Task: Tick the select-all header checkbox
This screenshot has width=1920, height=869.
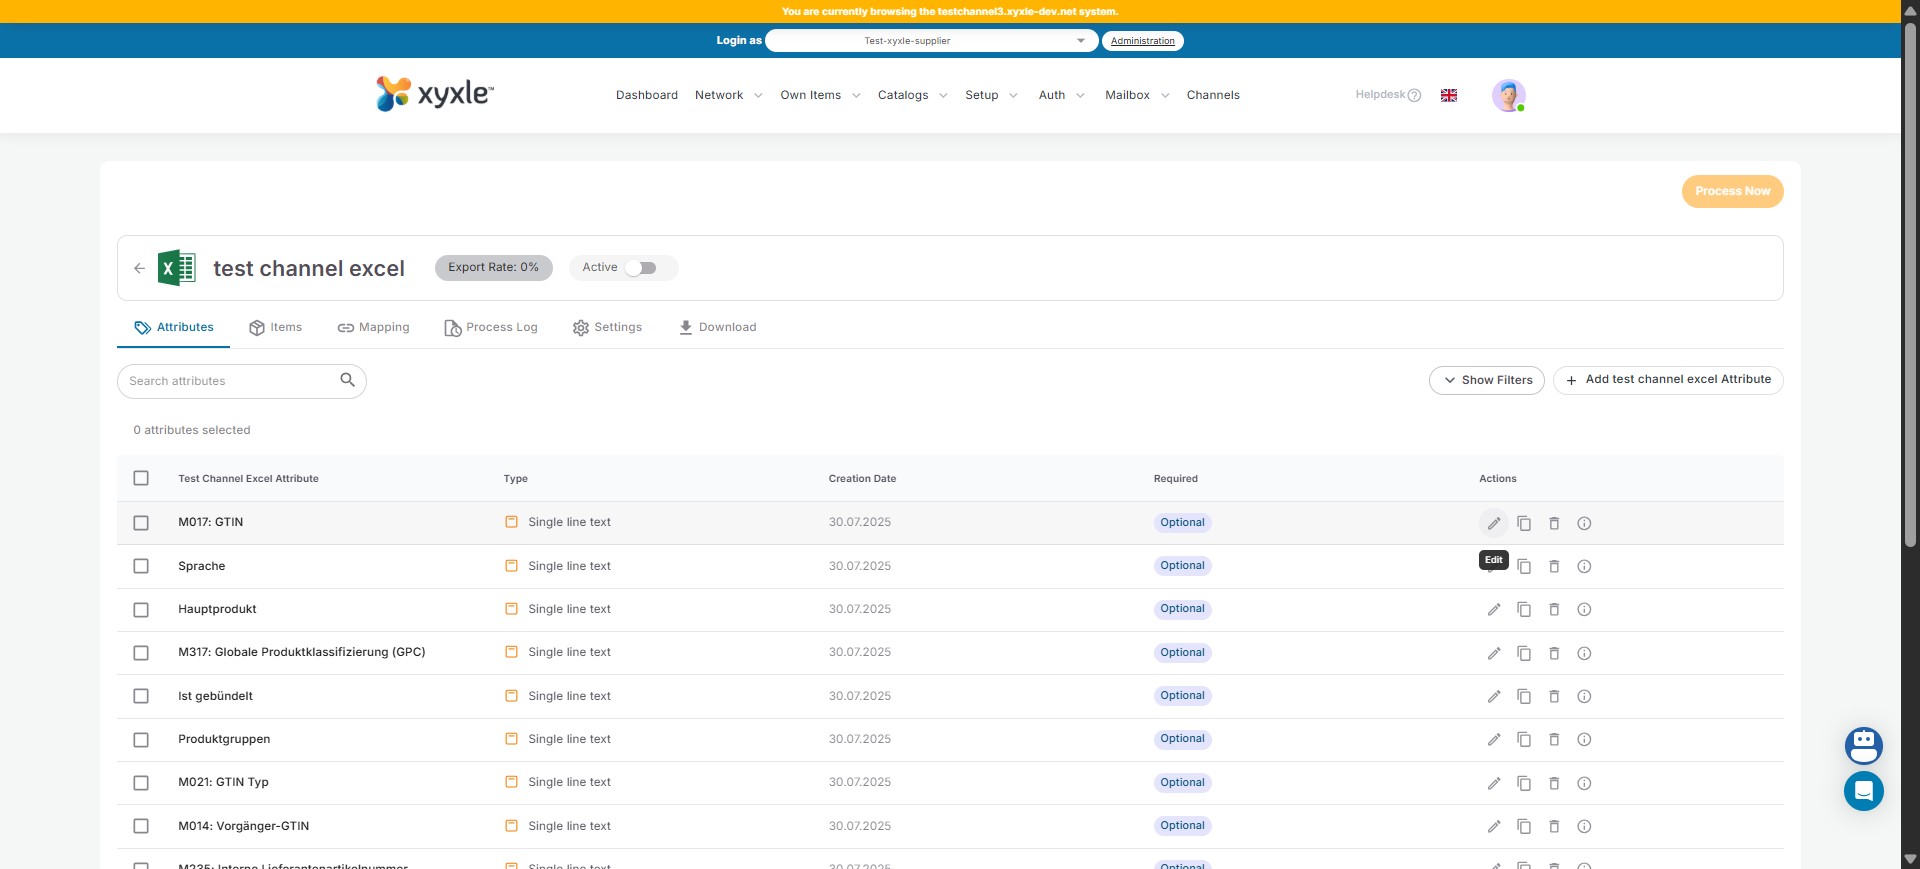Action: pos(141,478)
